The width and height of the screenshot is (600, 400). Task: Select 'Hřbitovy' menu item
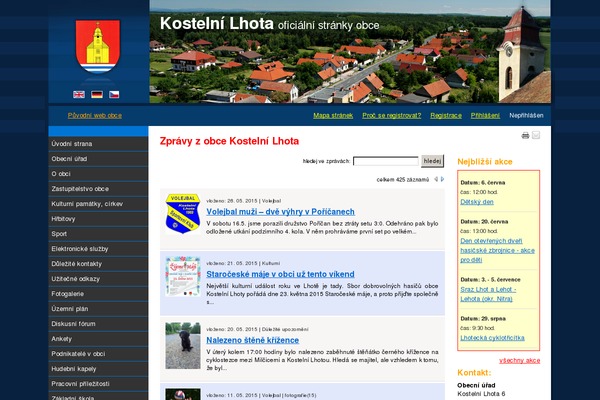pos(98,219)
